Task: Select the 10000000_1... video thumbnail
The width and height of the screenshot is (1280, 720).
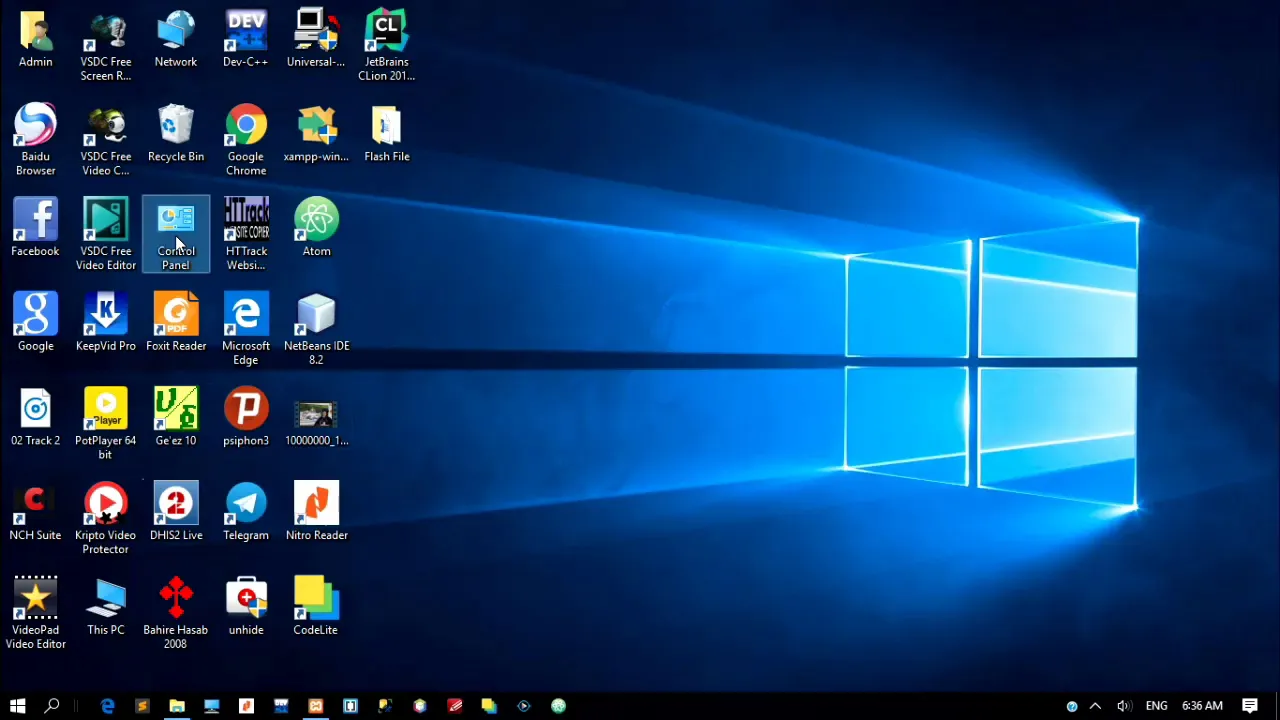Action: pyautogui.click(x=316, y=422)
